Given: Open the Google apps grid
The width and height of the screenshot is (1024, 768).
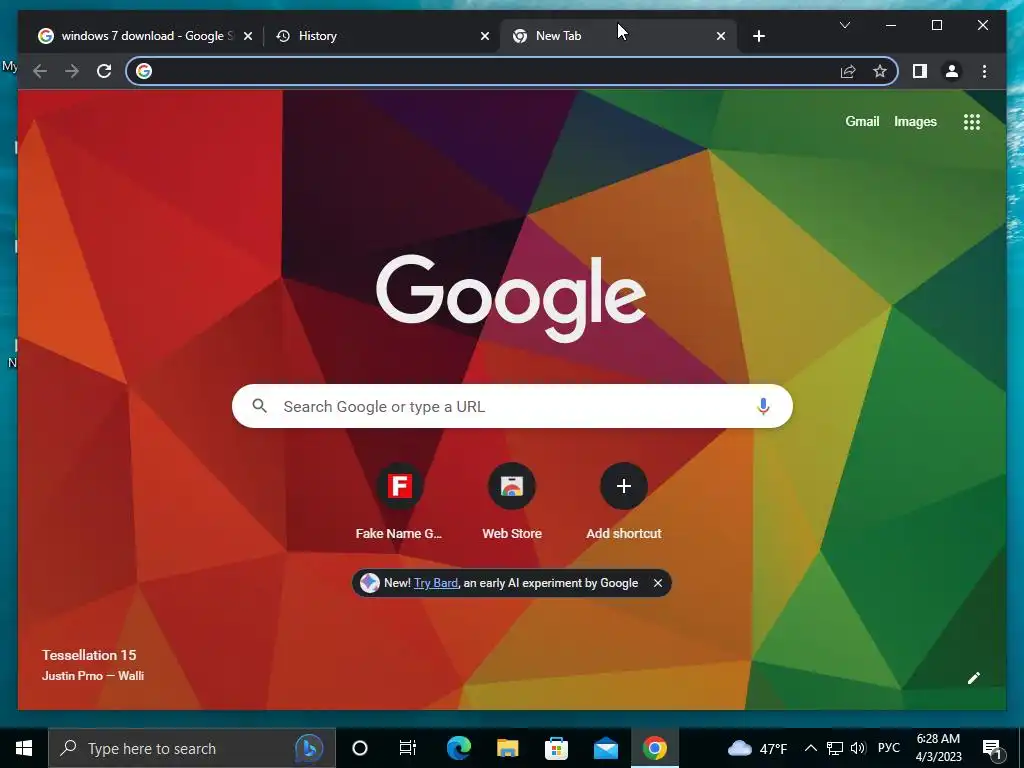Looking at the screenshot, I should (x=972, y=121).
